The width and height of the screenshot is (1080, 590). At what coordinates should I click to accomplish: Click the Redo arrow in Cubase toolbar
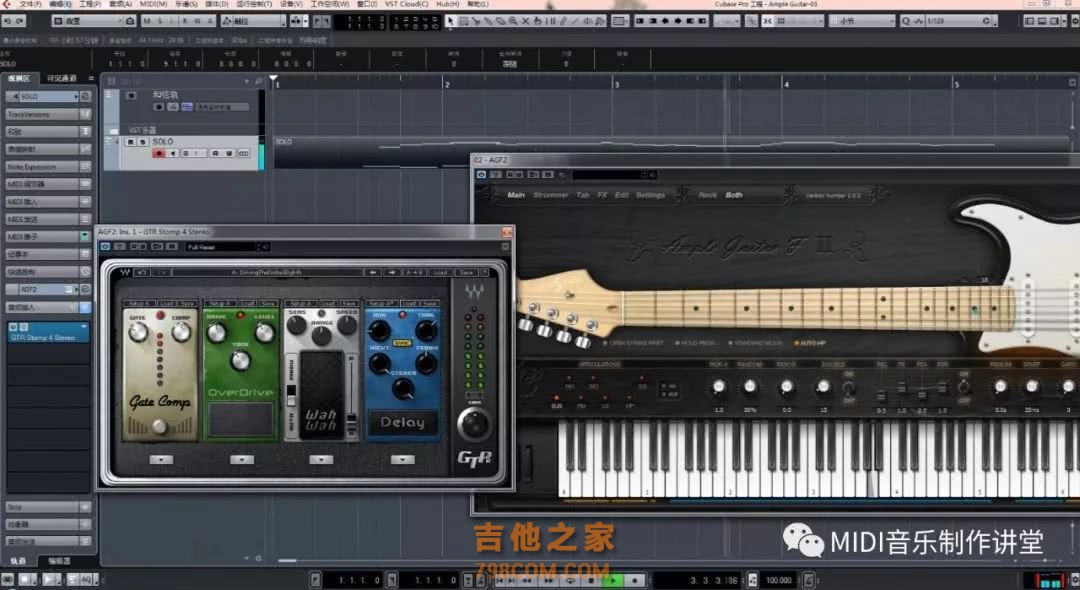pyautogui.click(x=19, y=21)
